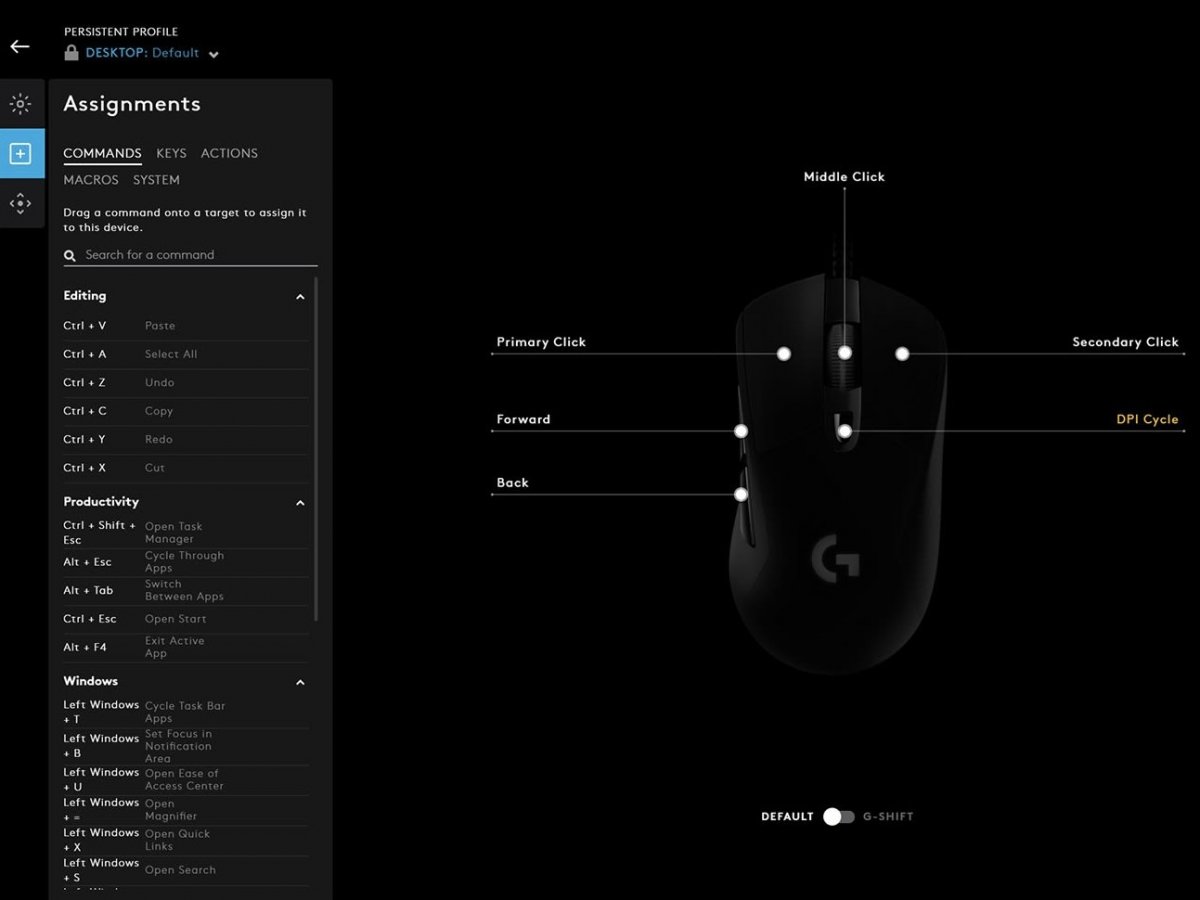
Task: Toggle the Default / G-Shift switch
Action: [838, 817]
